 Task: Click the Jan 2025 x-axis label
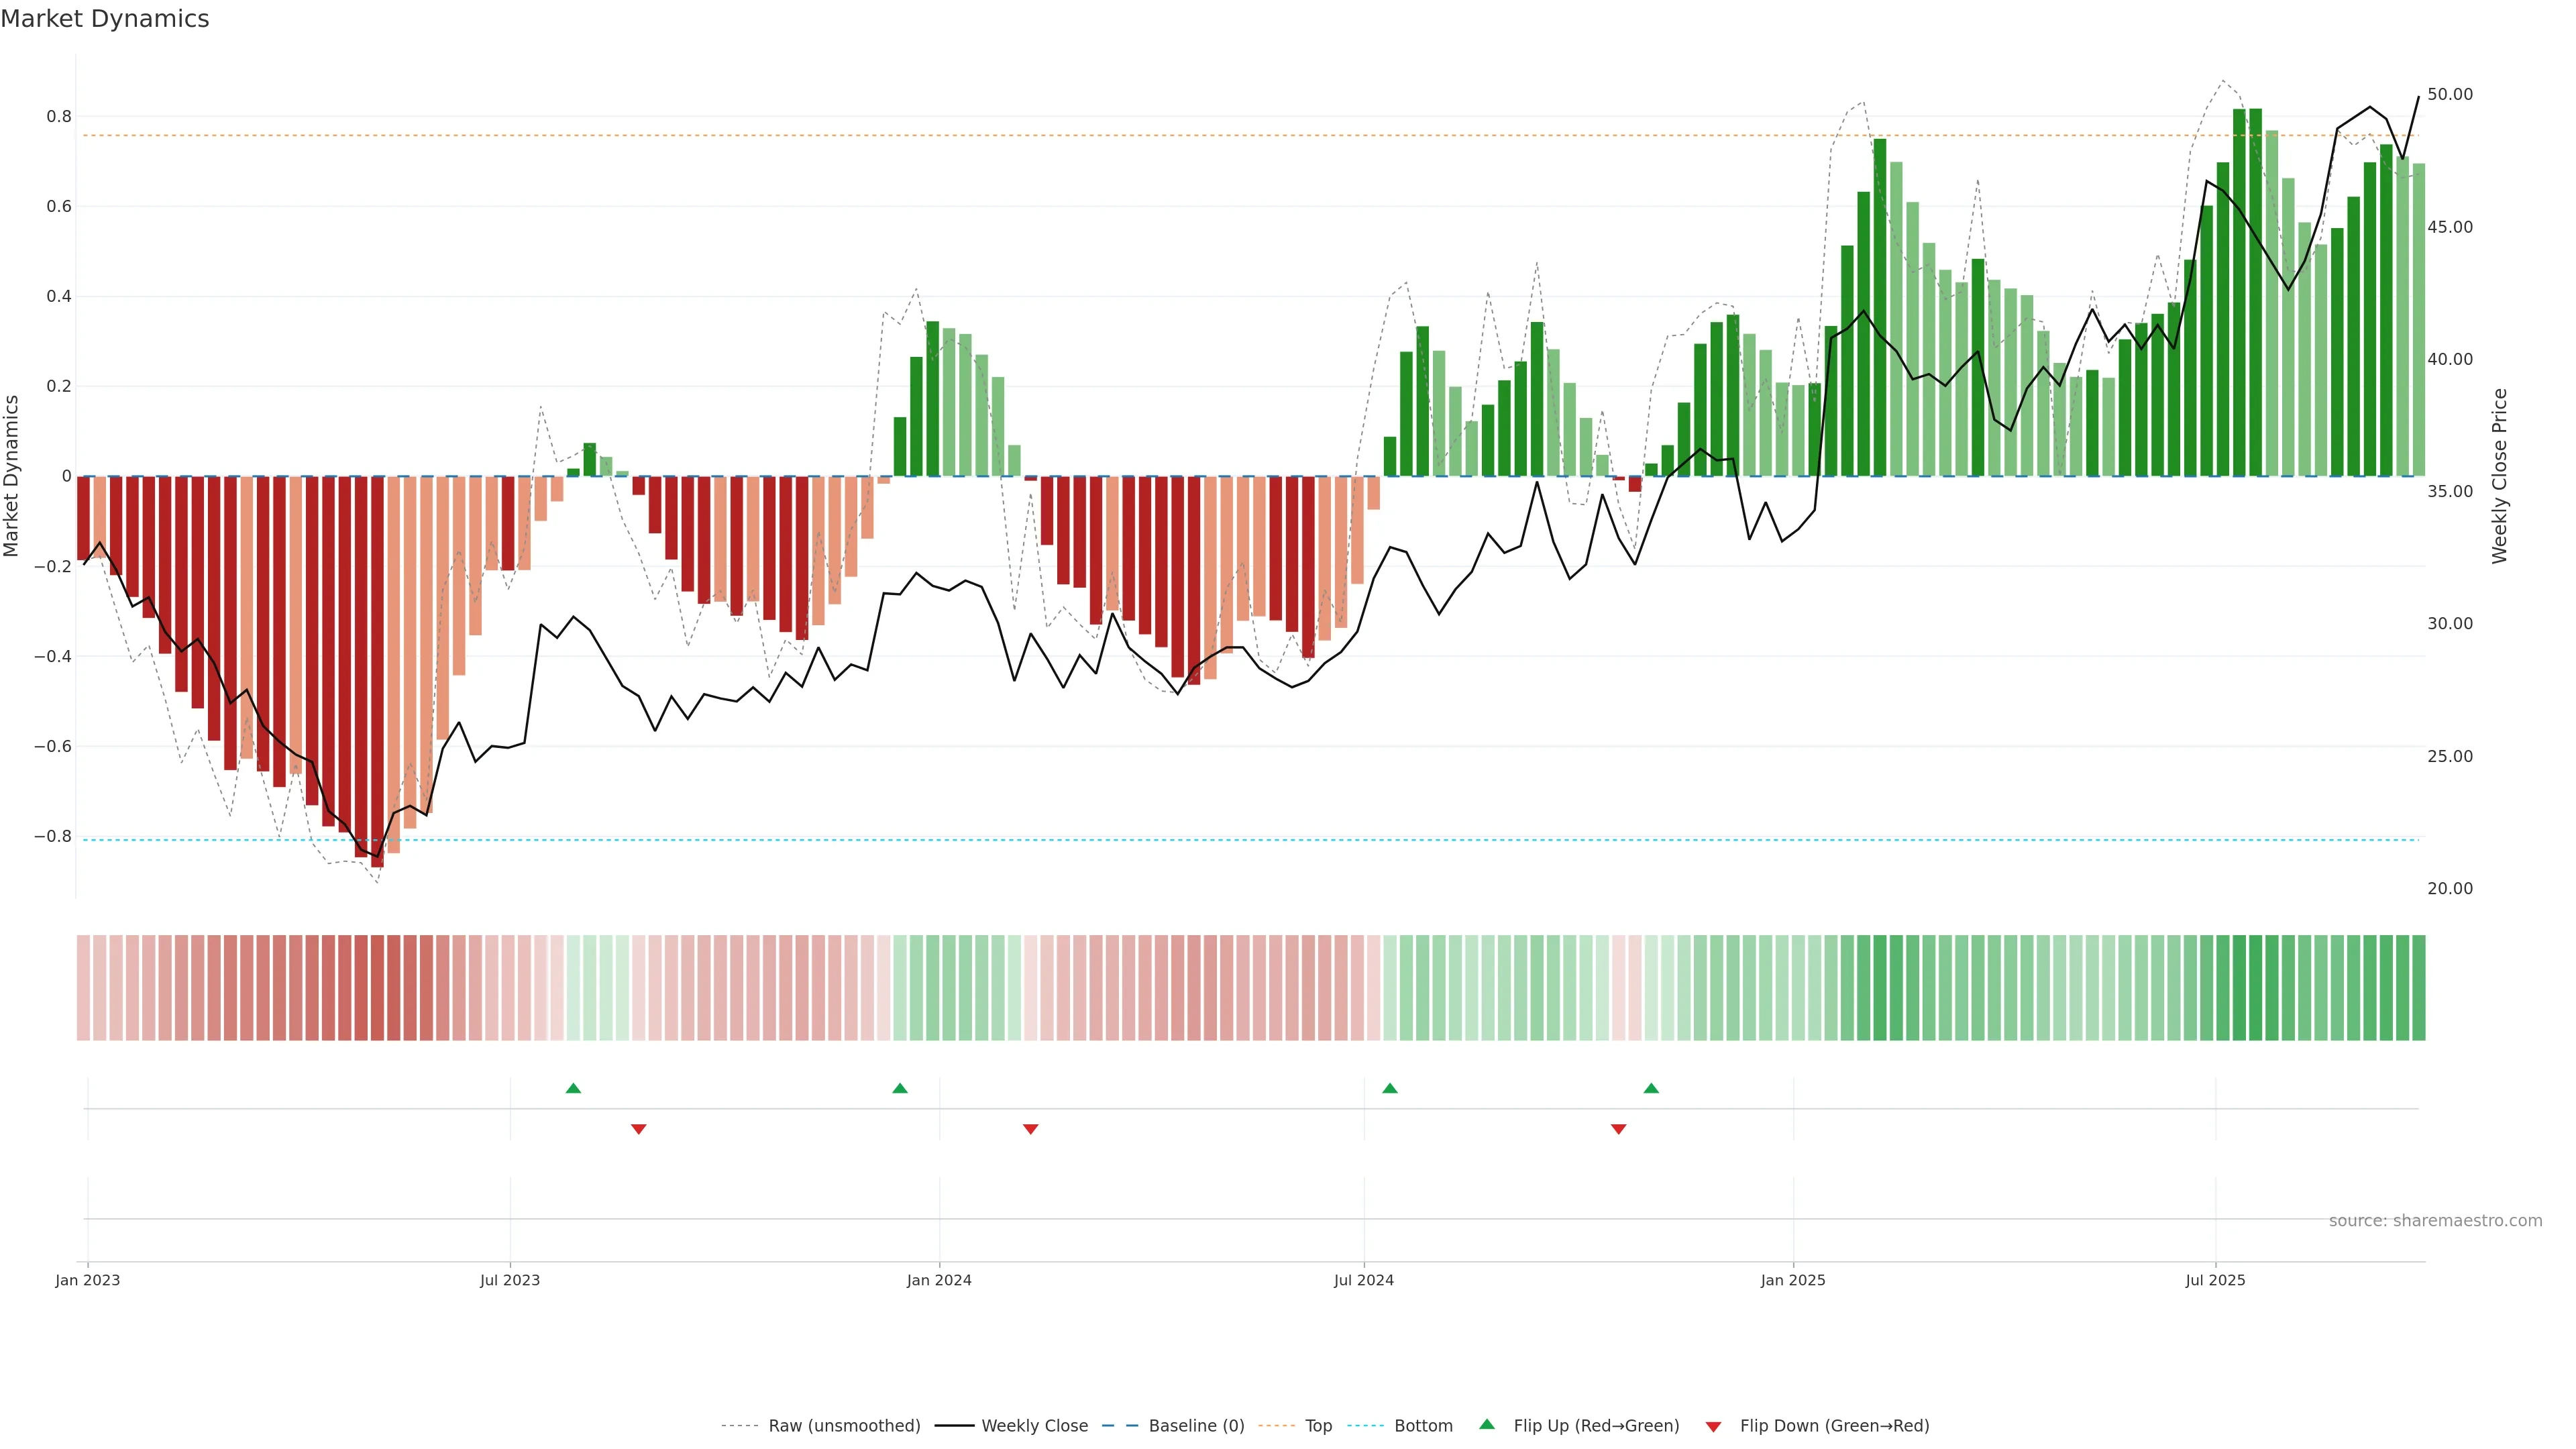[1793, 1280]
